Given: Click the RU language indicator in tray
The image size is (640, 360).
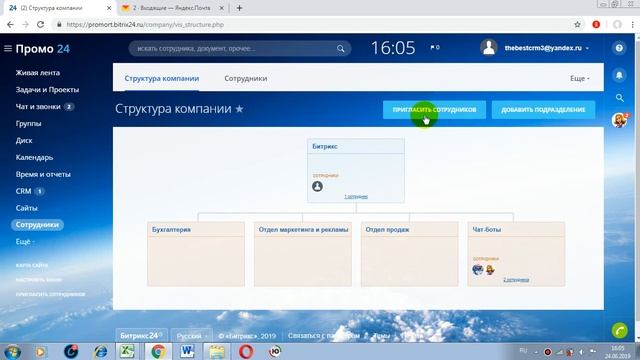Looking at the screenshot, I should [523, 350].
